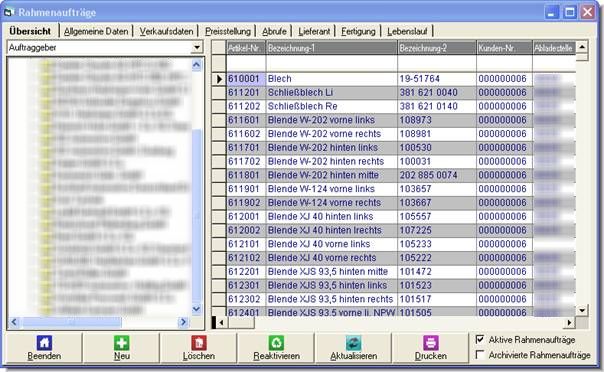The width and height of the screenshot is (604, 372).
Task: Switch to the Übersicht tab
Action: point(30,31)
